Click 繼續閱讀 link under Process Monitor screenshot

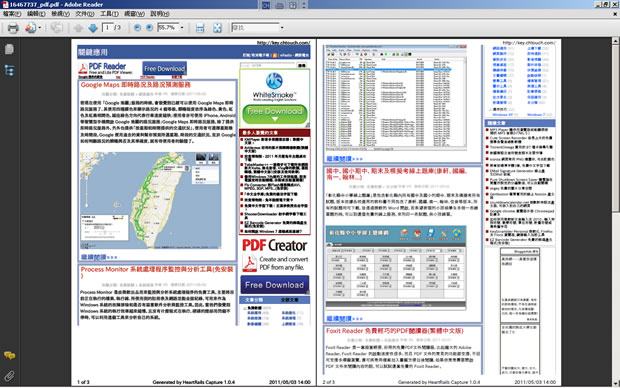point(344,159)
